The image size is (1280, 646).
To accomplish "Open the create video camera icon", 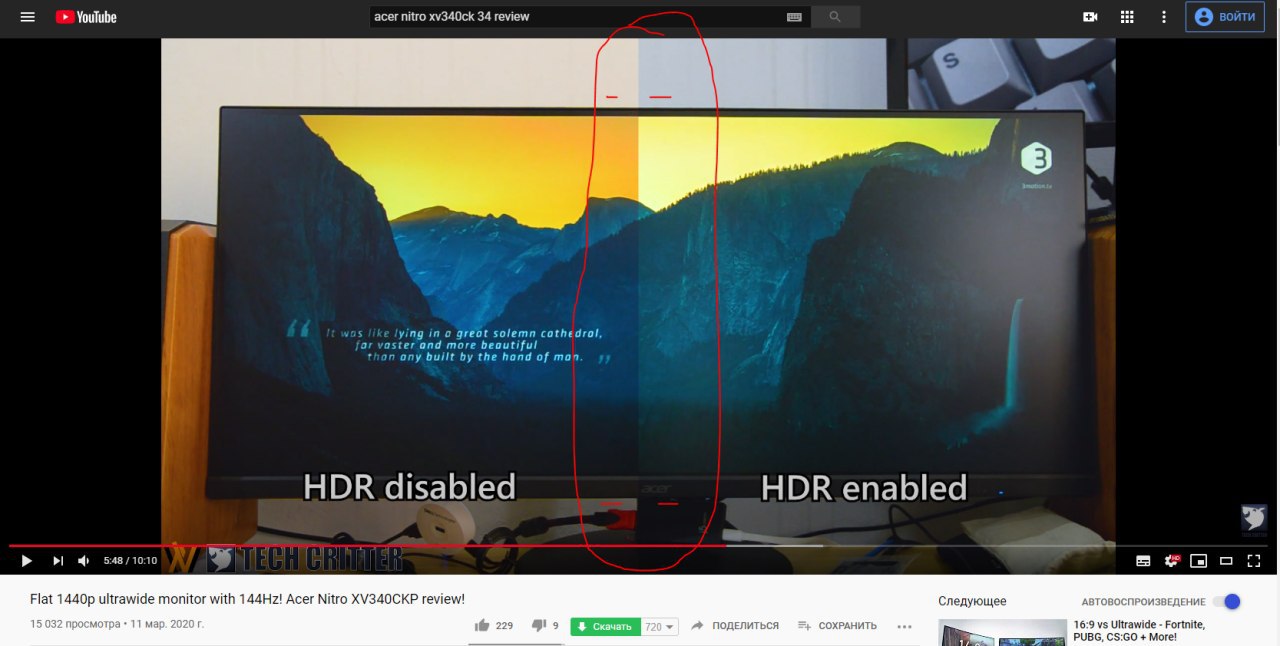I will (x=1090, y=17).
